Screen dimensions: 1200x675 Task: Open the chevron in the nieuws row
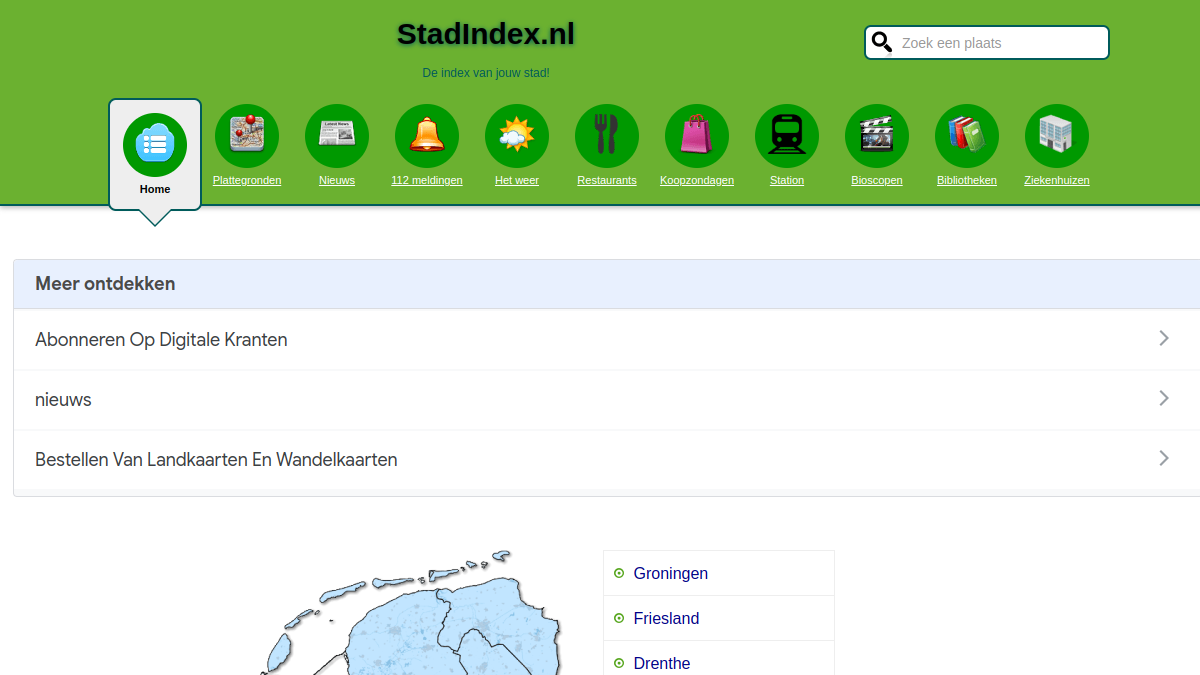1164,398
